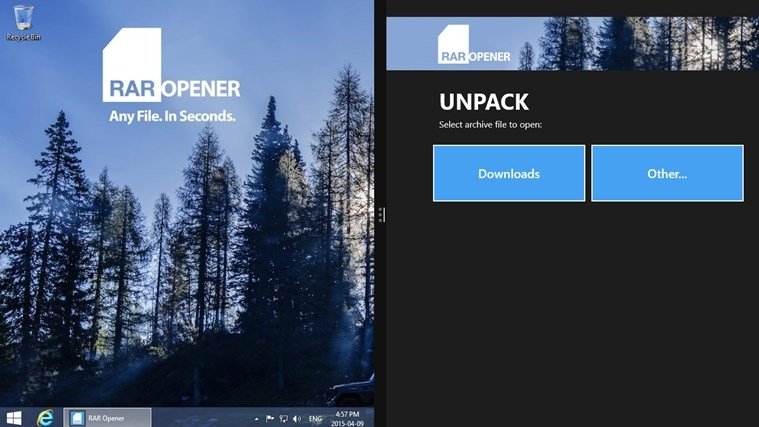Open the Windows Start button
Image resolution: width=759 pixels, height=427 pixels.
[x=14, y=418]
